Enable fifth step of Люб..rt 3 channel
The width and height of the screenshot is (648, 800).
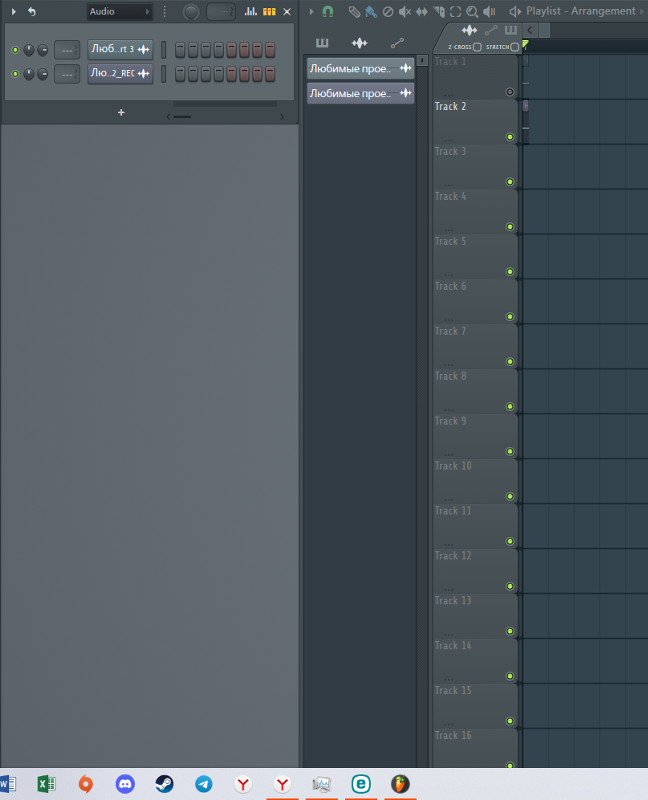tap(232, 49)
